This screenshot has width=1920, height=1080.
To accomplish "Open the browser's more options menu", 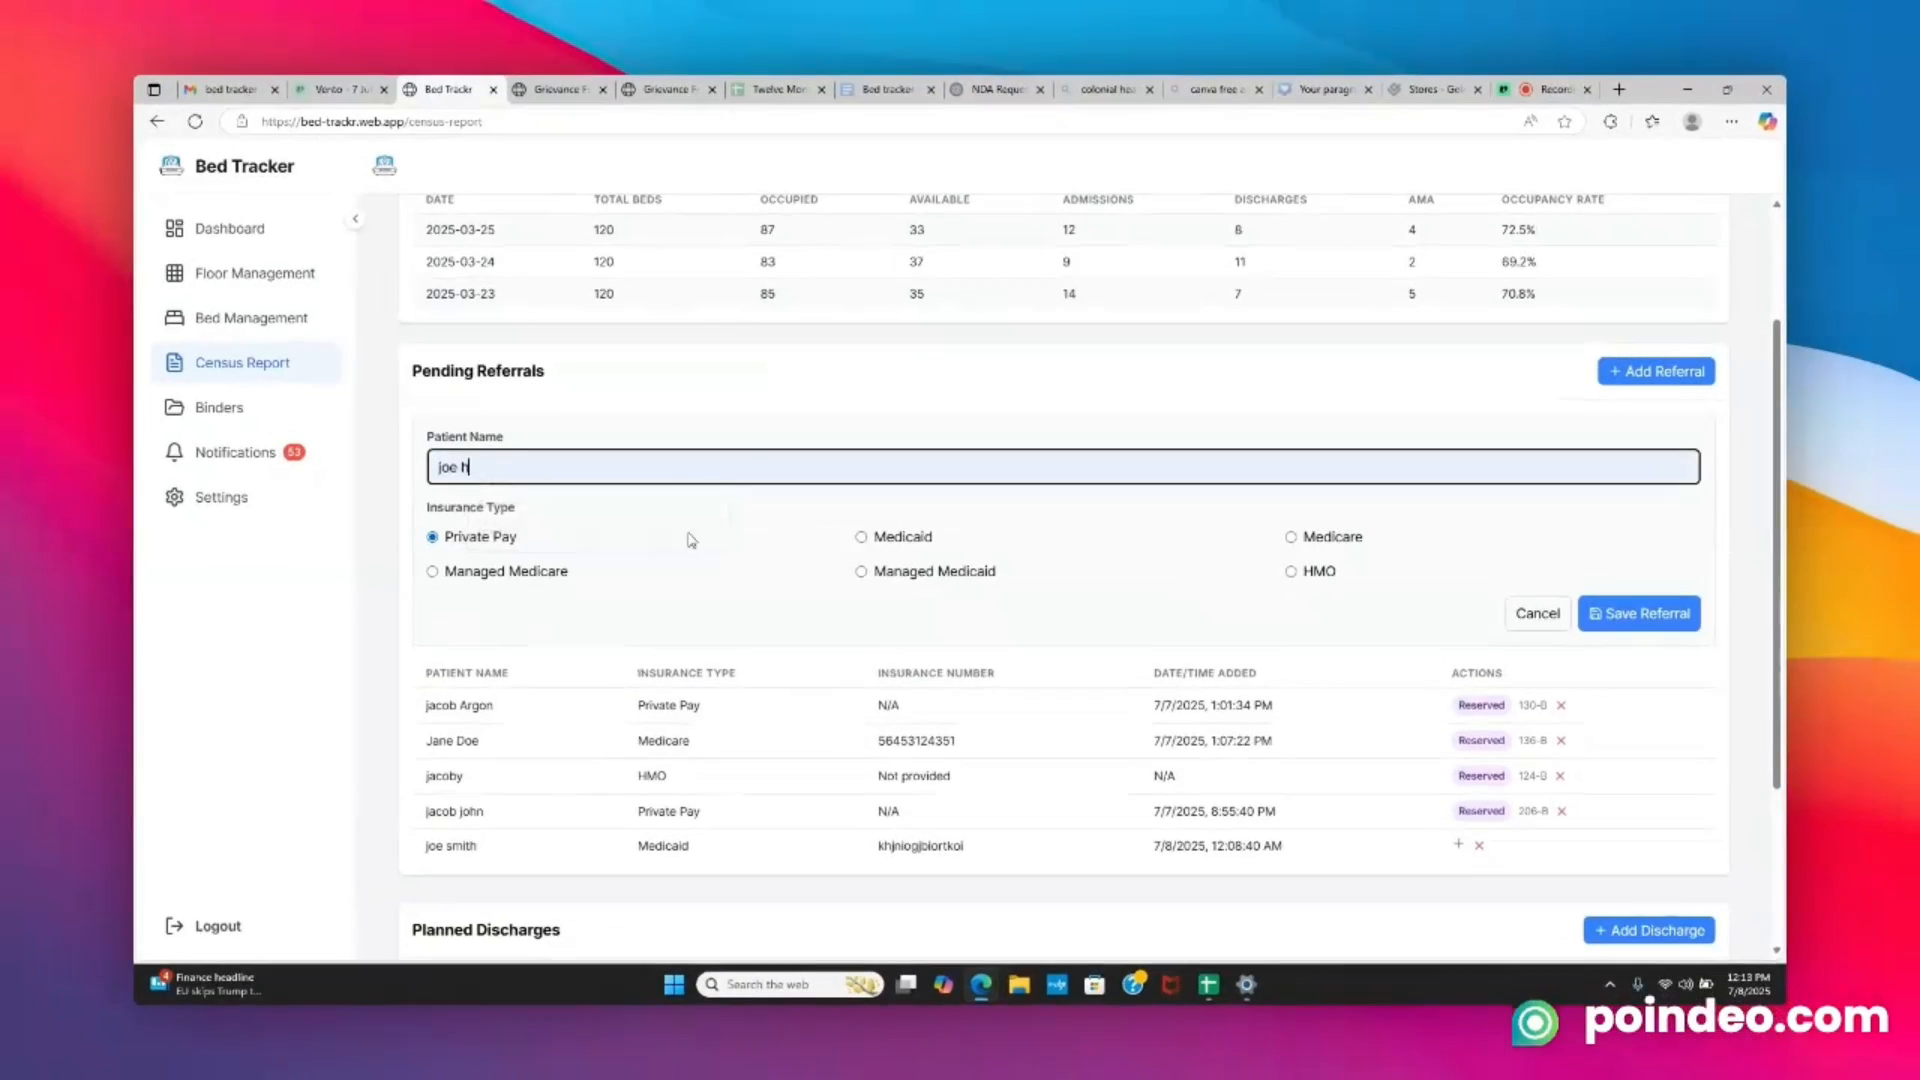I will tap(1731, 121).
